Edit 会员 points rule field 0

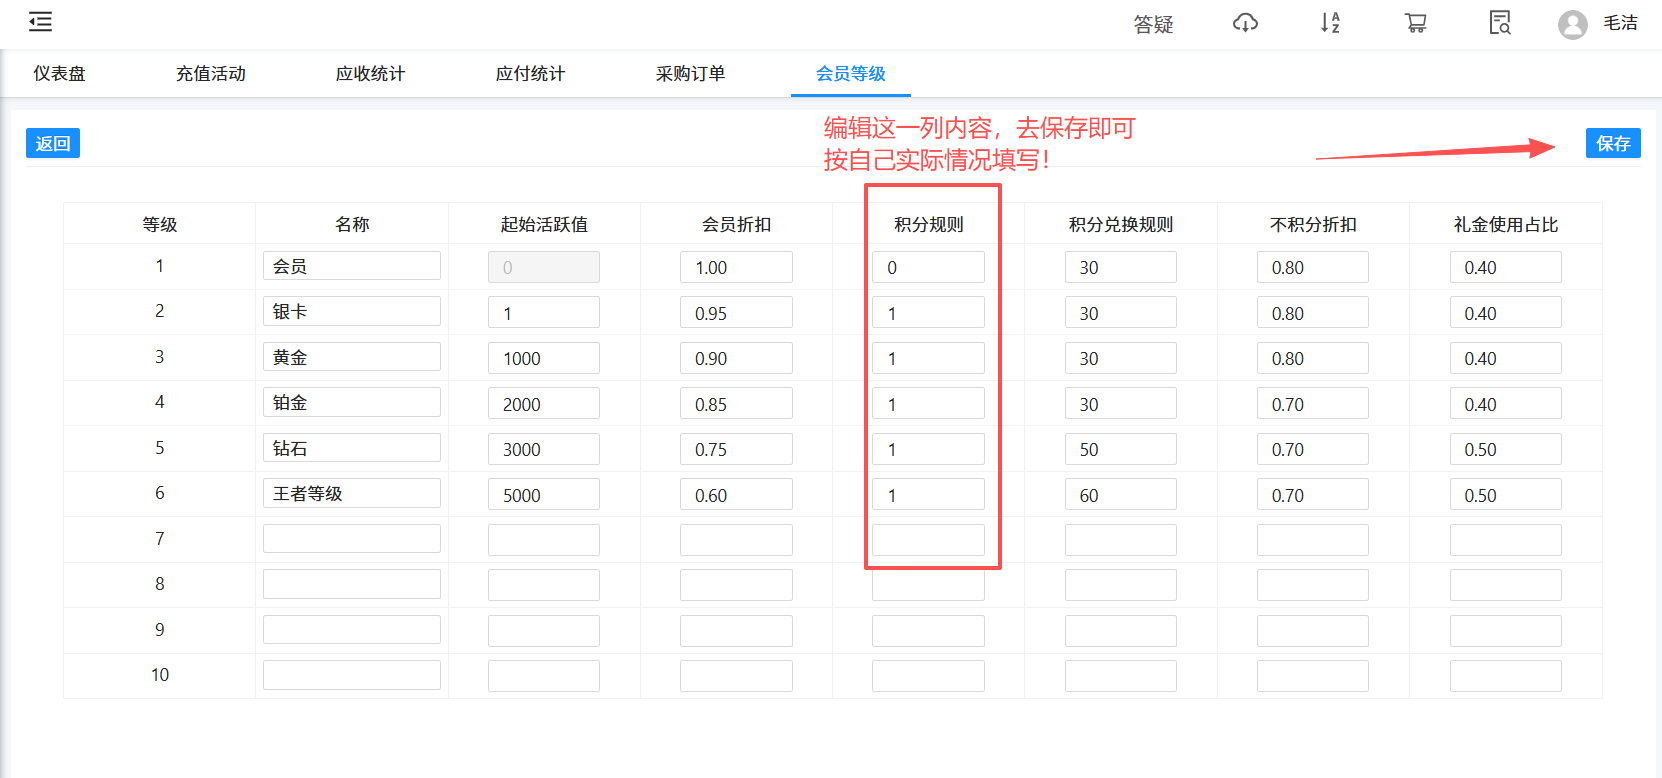click(x=928, y=267)
